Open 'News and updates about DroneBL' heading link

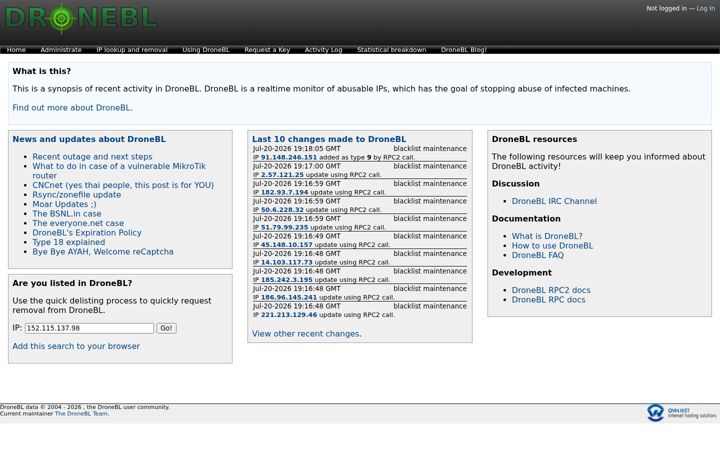89,139
